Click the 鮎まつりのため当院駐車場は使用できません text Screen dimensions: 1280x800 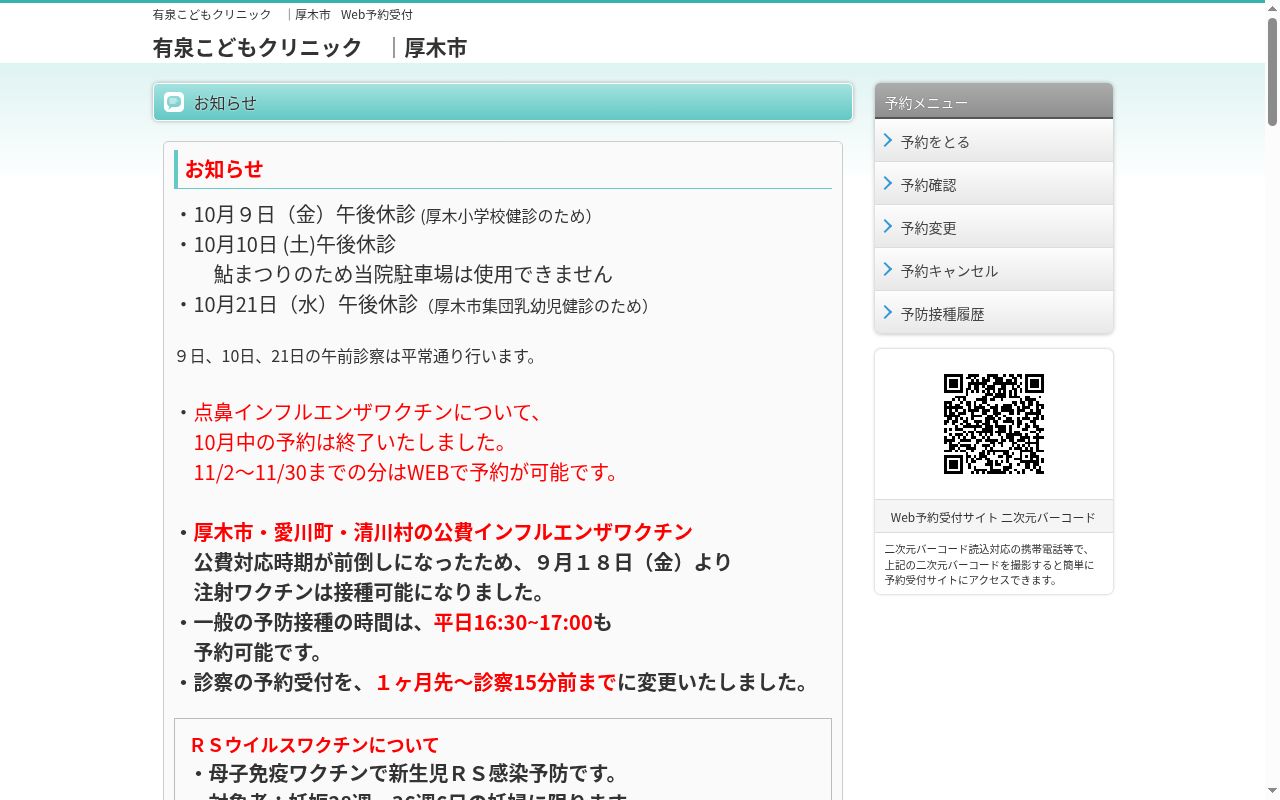[413, 274]
